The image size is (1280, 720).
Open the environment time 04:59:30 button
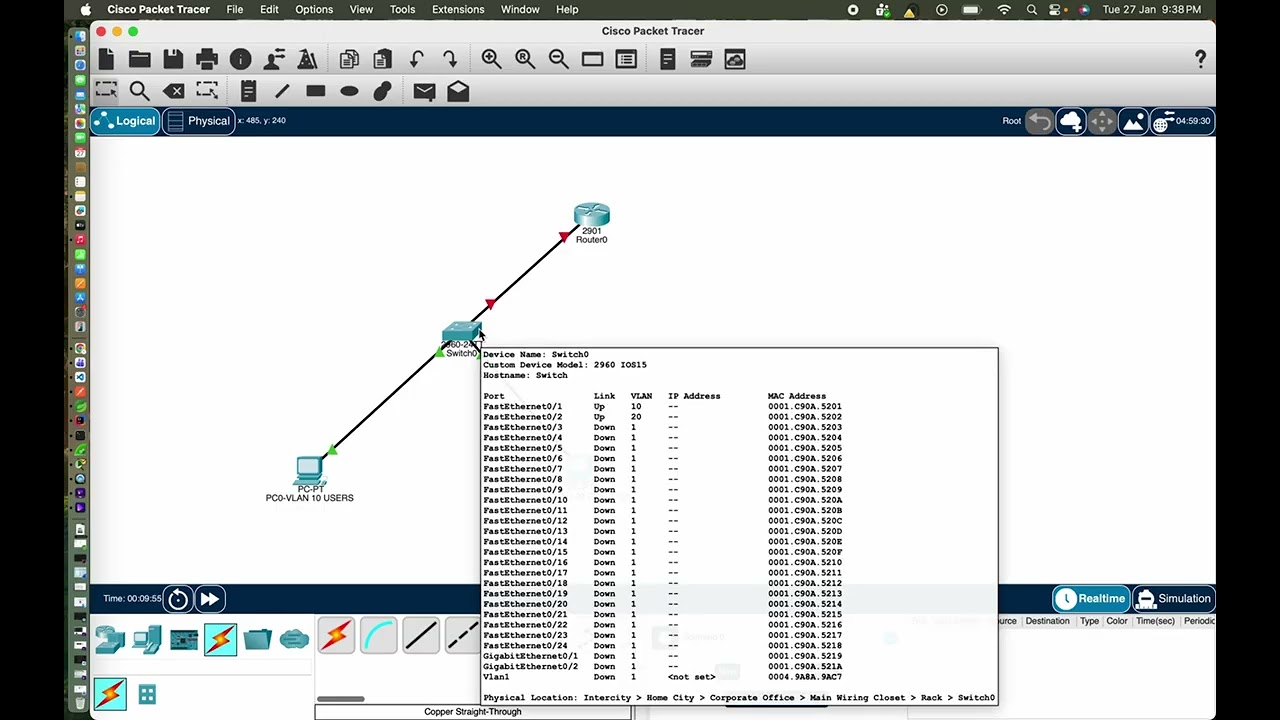click(1182, 121)
